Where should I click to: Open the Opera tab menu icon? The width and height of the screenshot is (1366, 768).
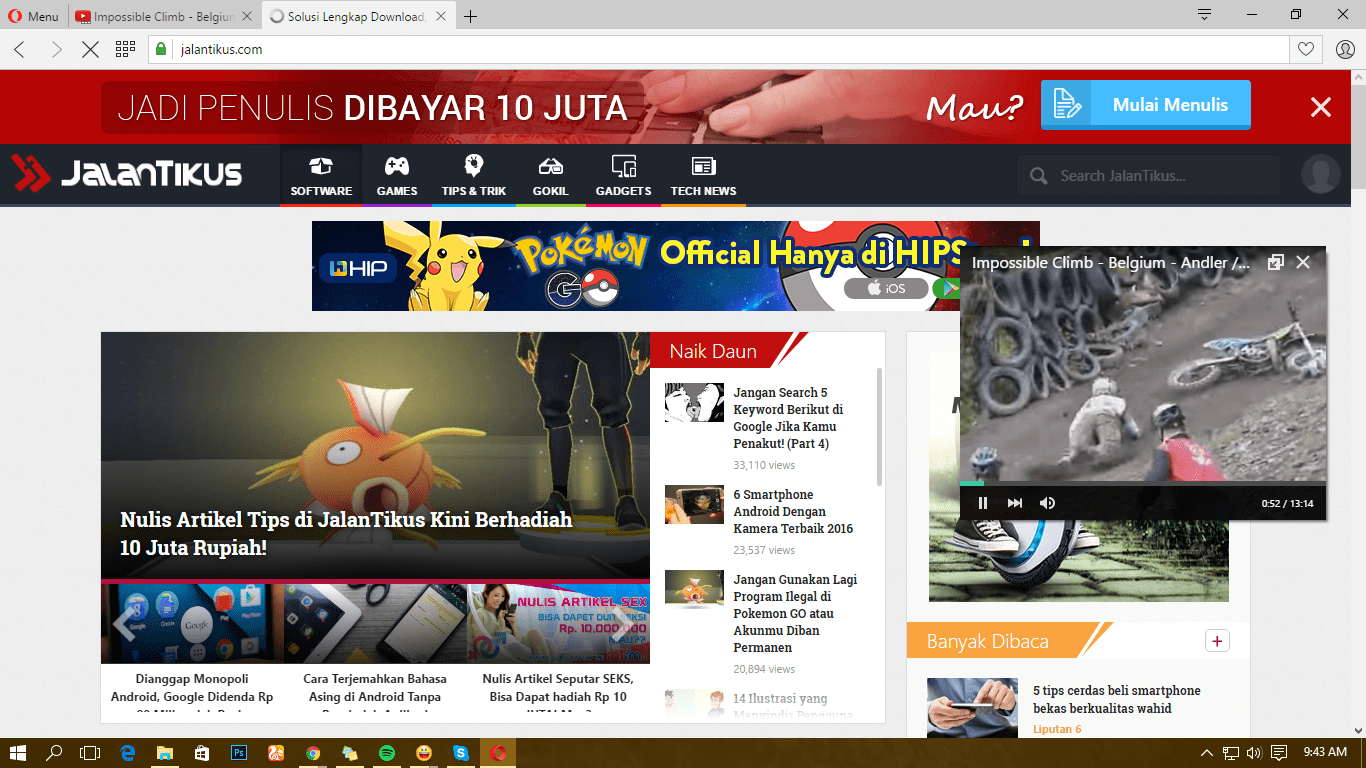pyautogui.click(x=1205, y=14)
